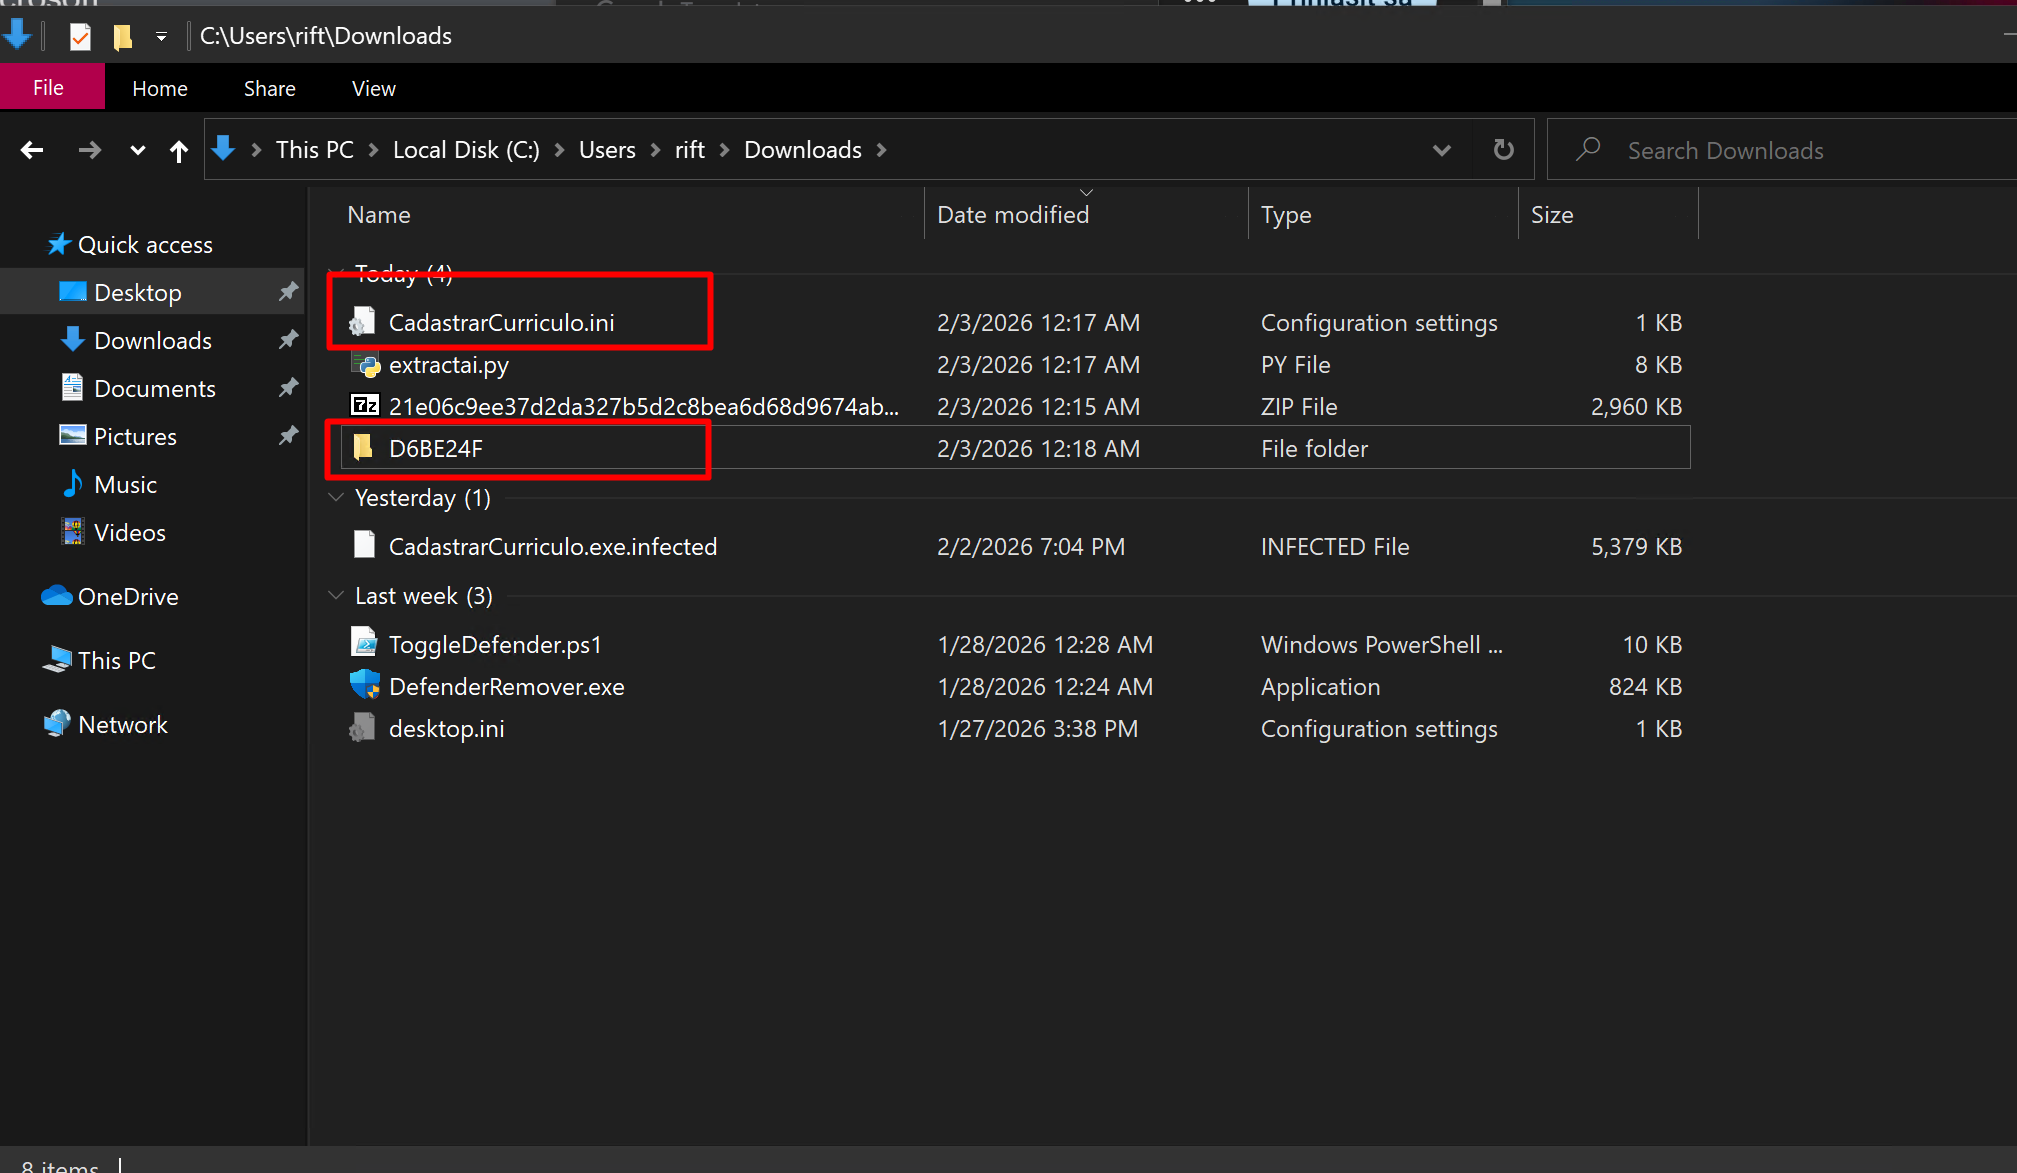Go up one folder level
The height and width of the screenshot is (1173, 2017).
pyautogui.click(x=179, y=151)
